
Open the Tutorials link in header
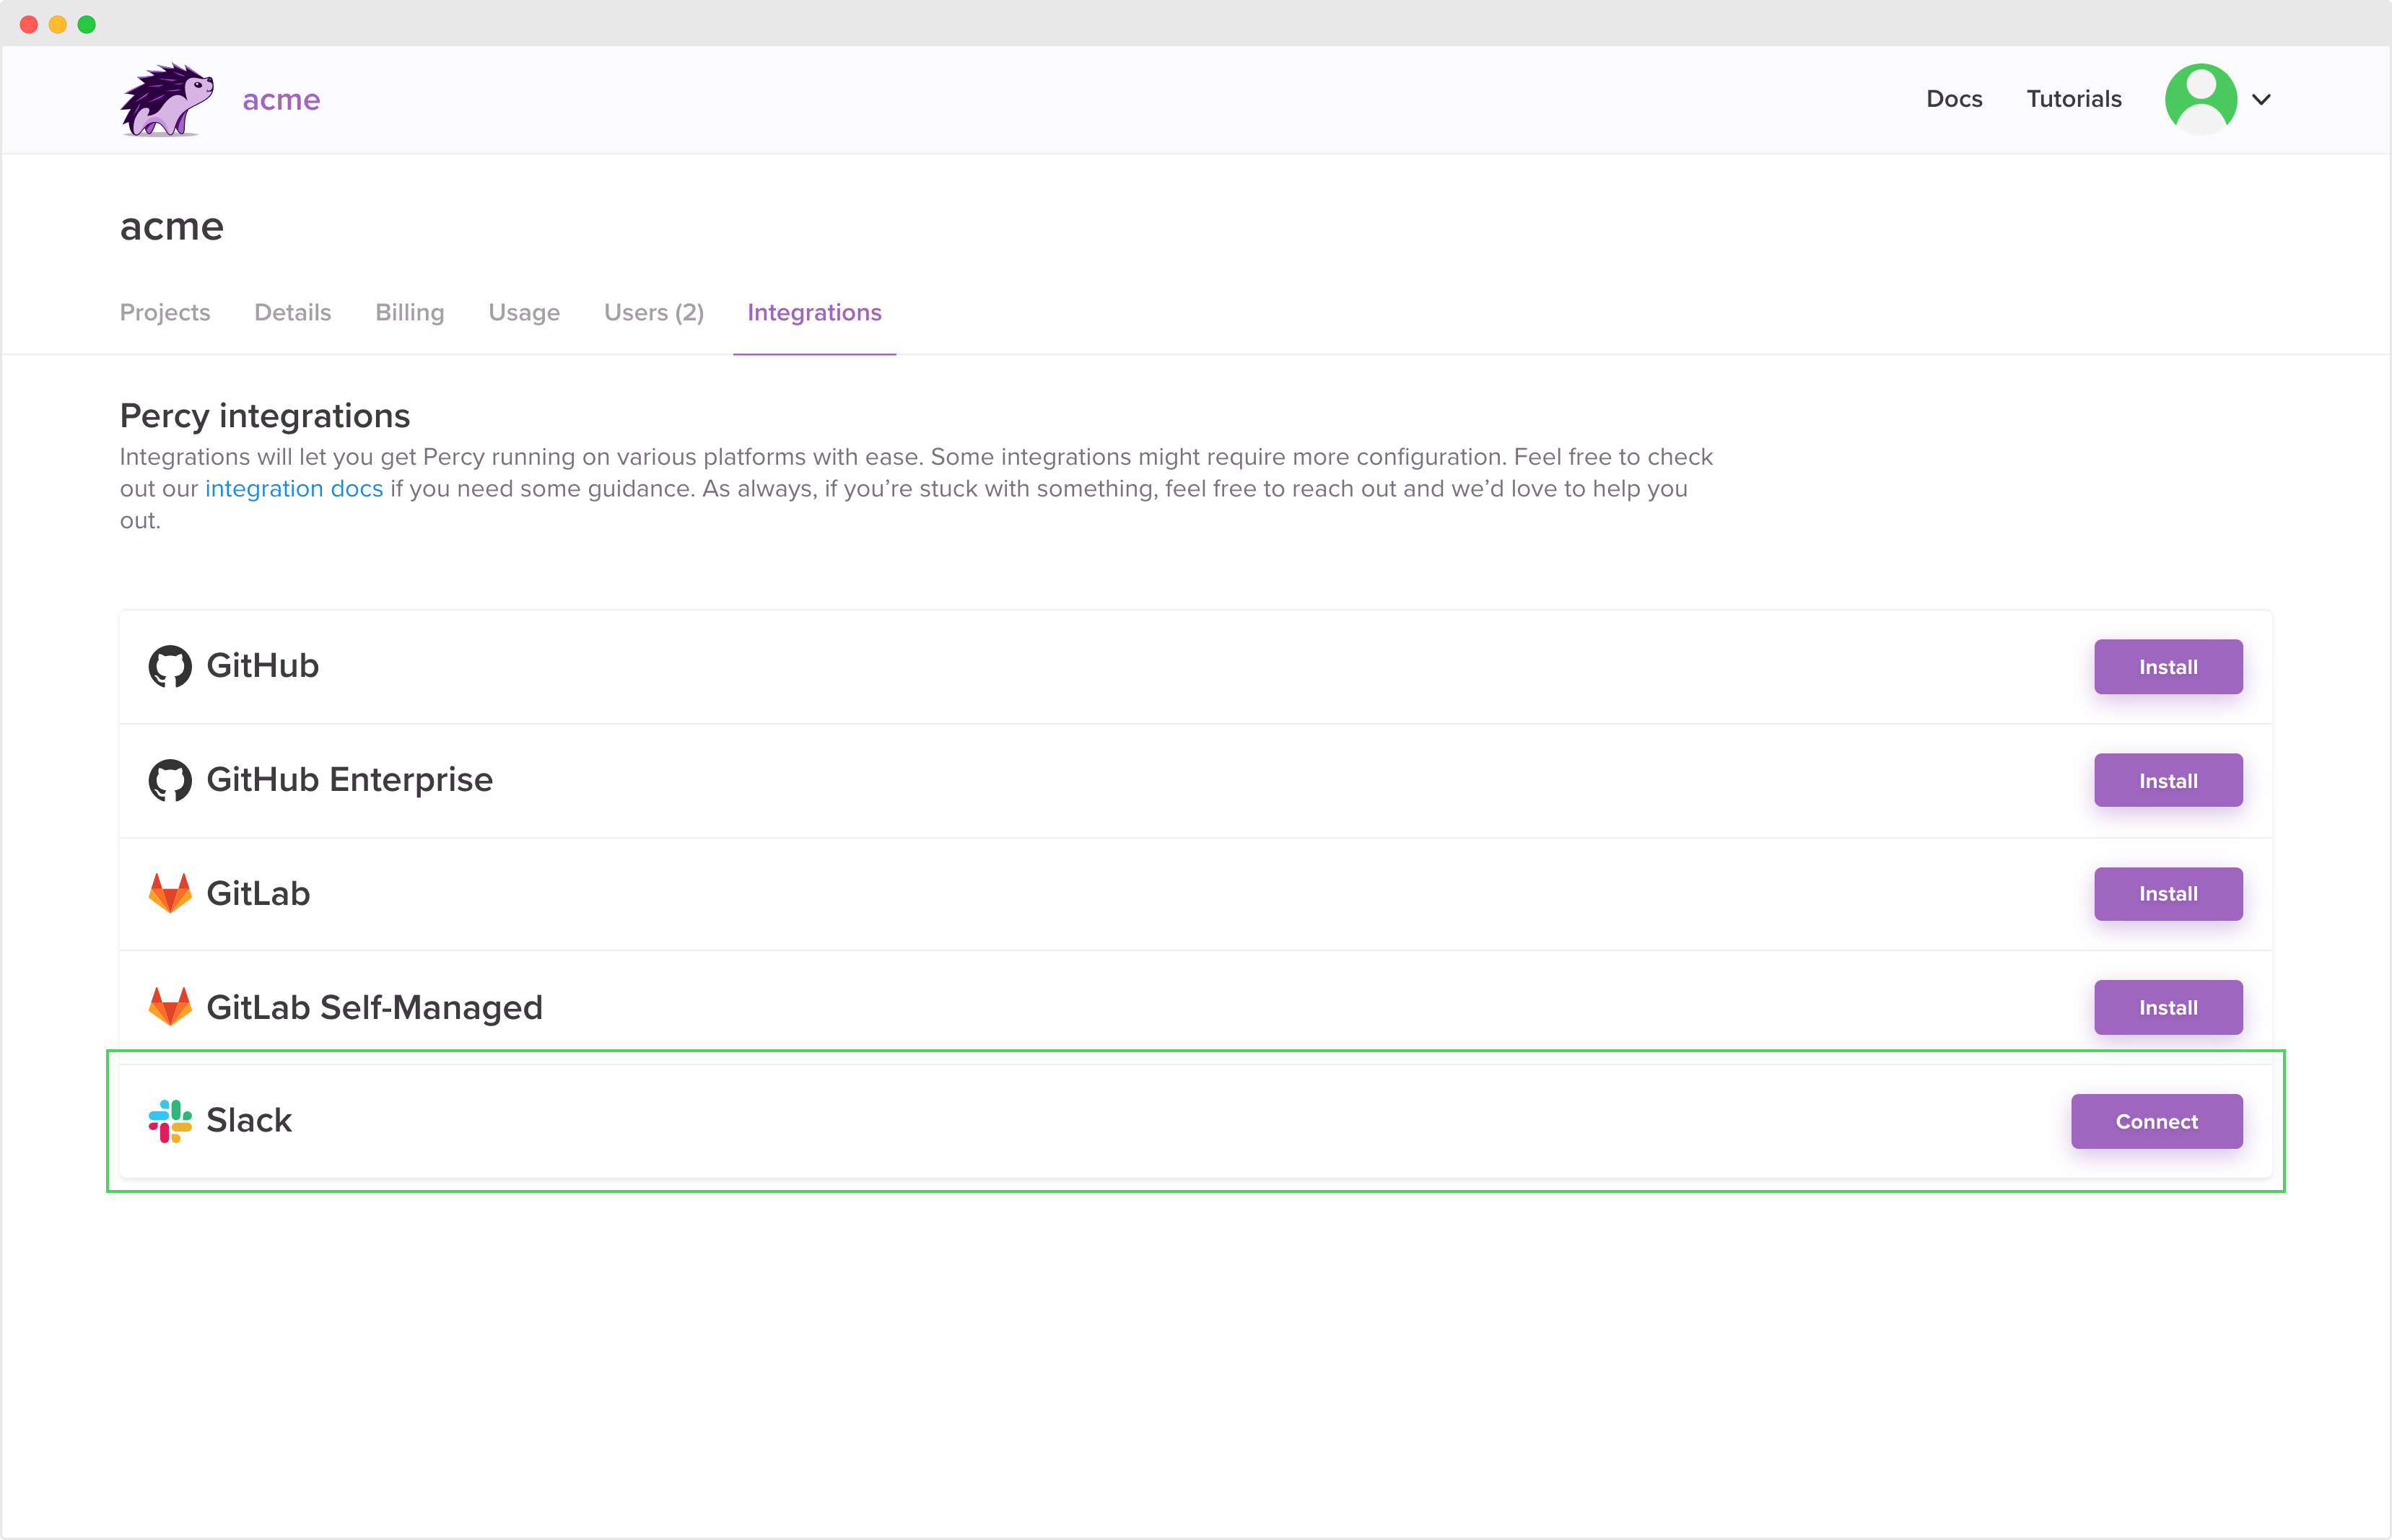(x=2073, y=99)
